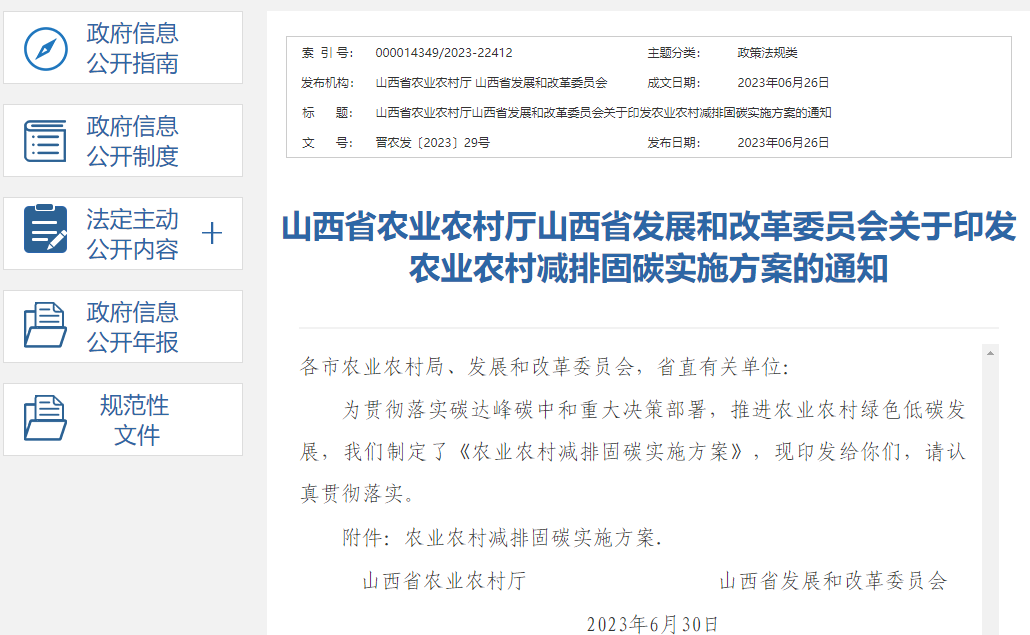The width and height of the screenshot is (1030, 635).
Task: Click the signing date 2023年6月30日
Action: tap(652, 624)
